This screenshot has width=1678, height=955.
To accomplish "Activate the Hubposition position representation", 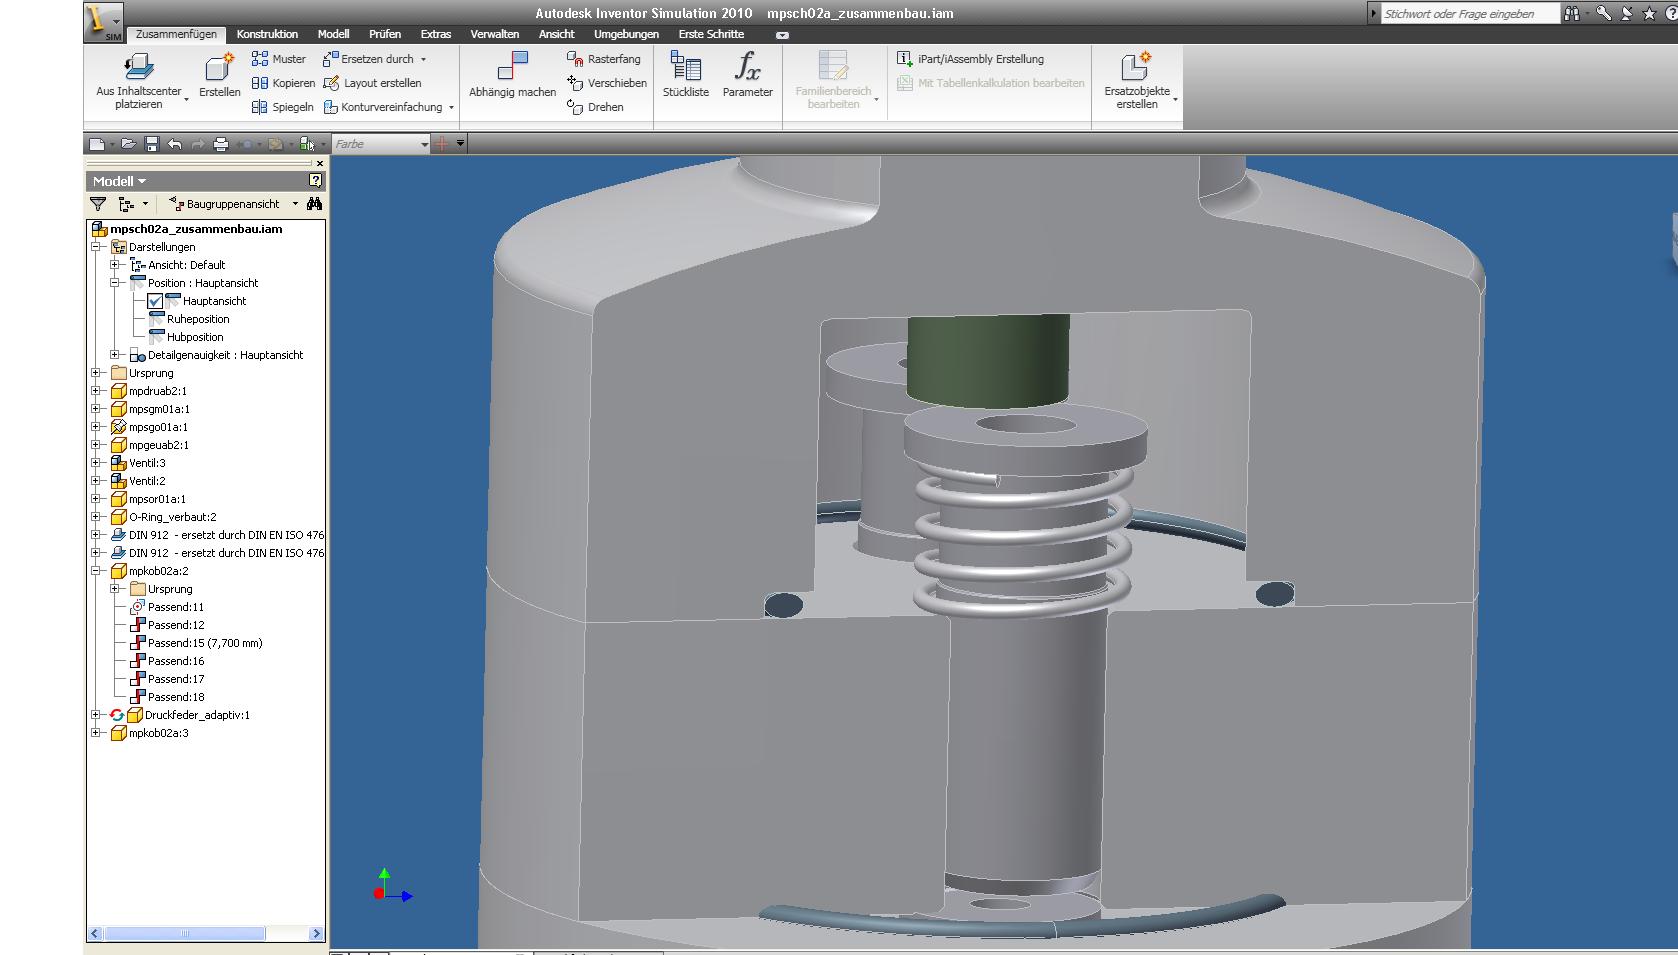I will pos(195,337).
